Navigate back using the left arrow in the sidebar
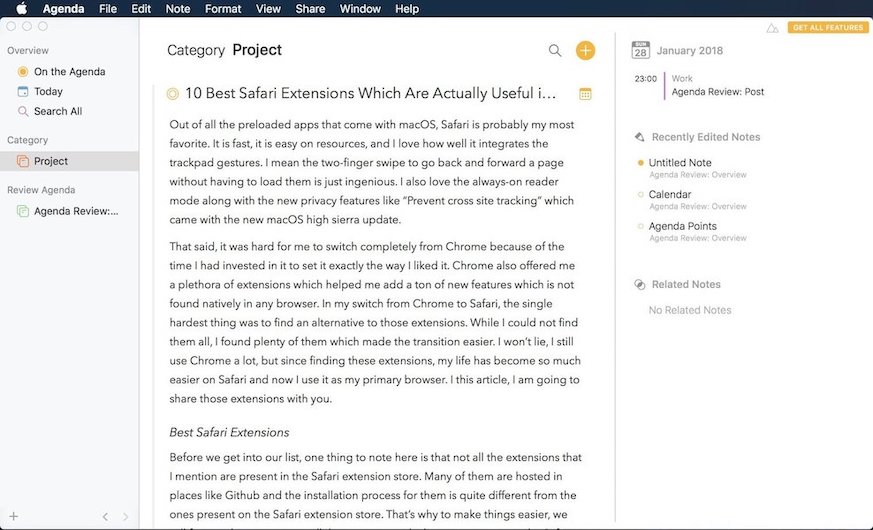This screenshot has height=530, width=873. point(105,516)
